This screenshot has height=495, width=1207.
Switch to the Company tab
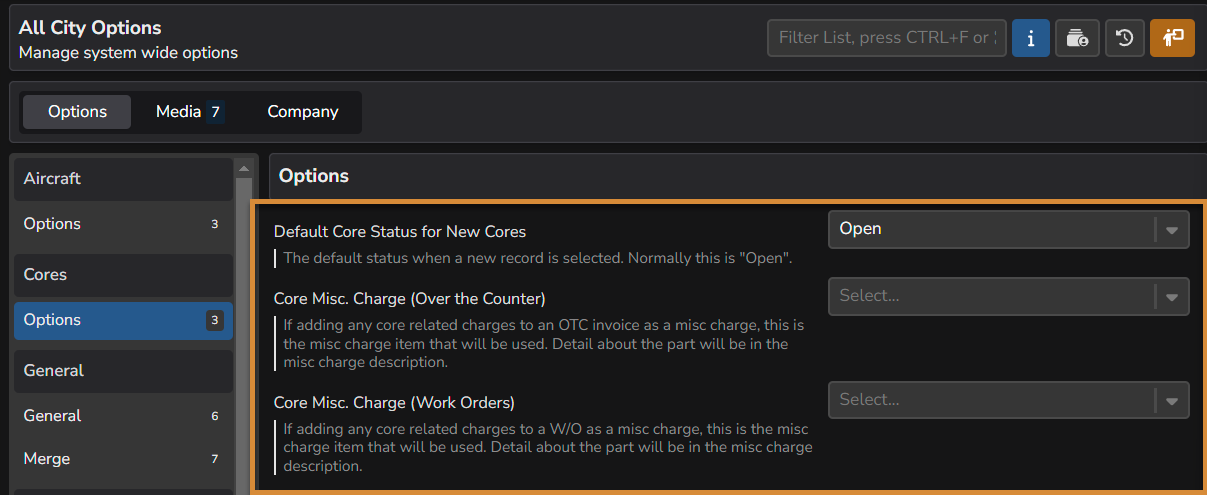pos(302,112)
